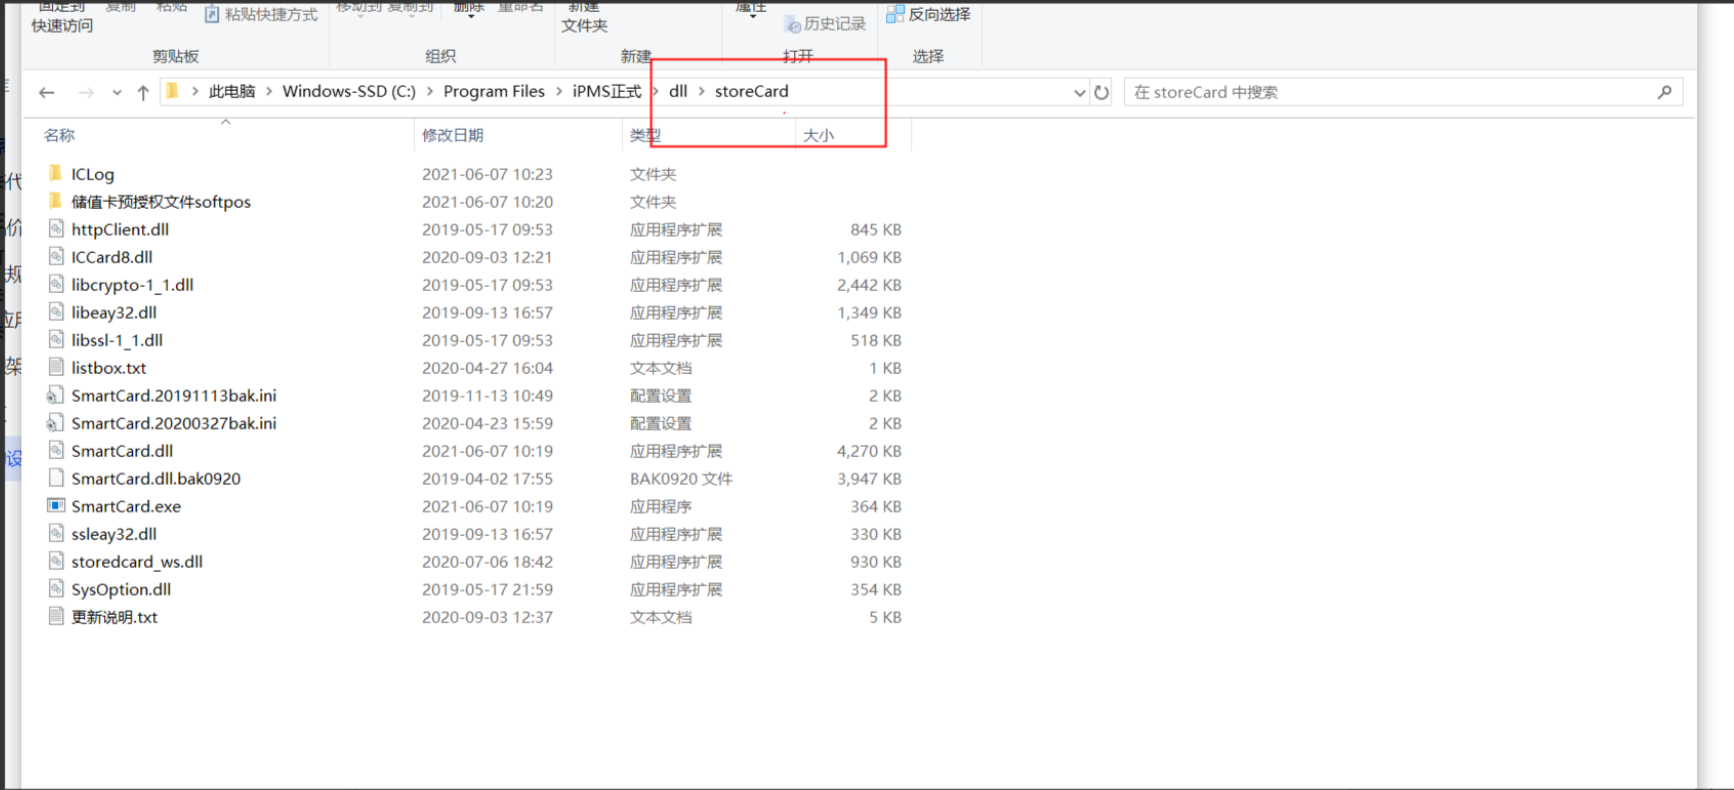The height and width of the screenshot is (790, 1734).
Task: Go to the iPMS正式 breadcrumb folder
Action: [x=606, y=92]
